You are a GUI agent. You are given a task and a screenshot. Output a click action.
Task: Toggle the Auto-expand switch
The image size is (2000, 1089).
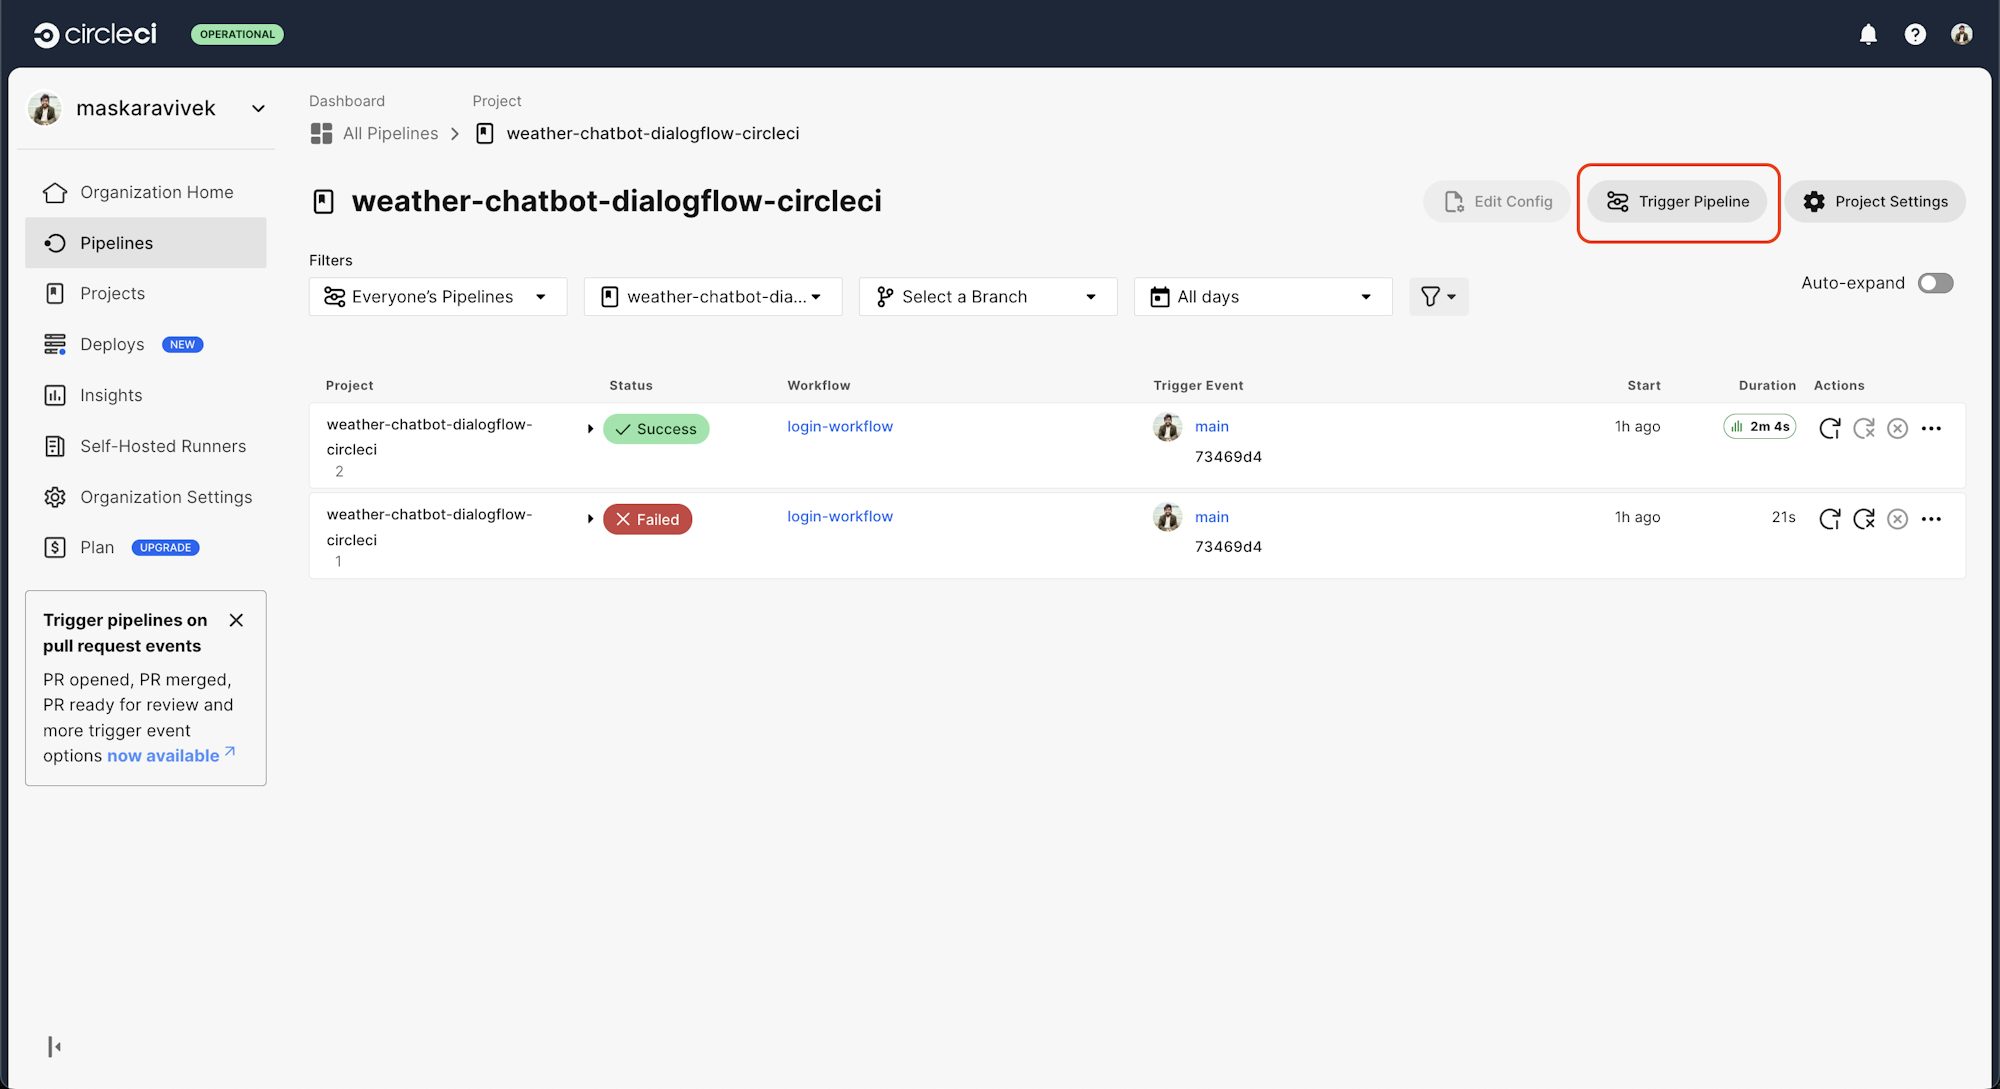(x=1935, y=283)
